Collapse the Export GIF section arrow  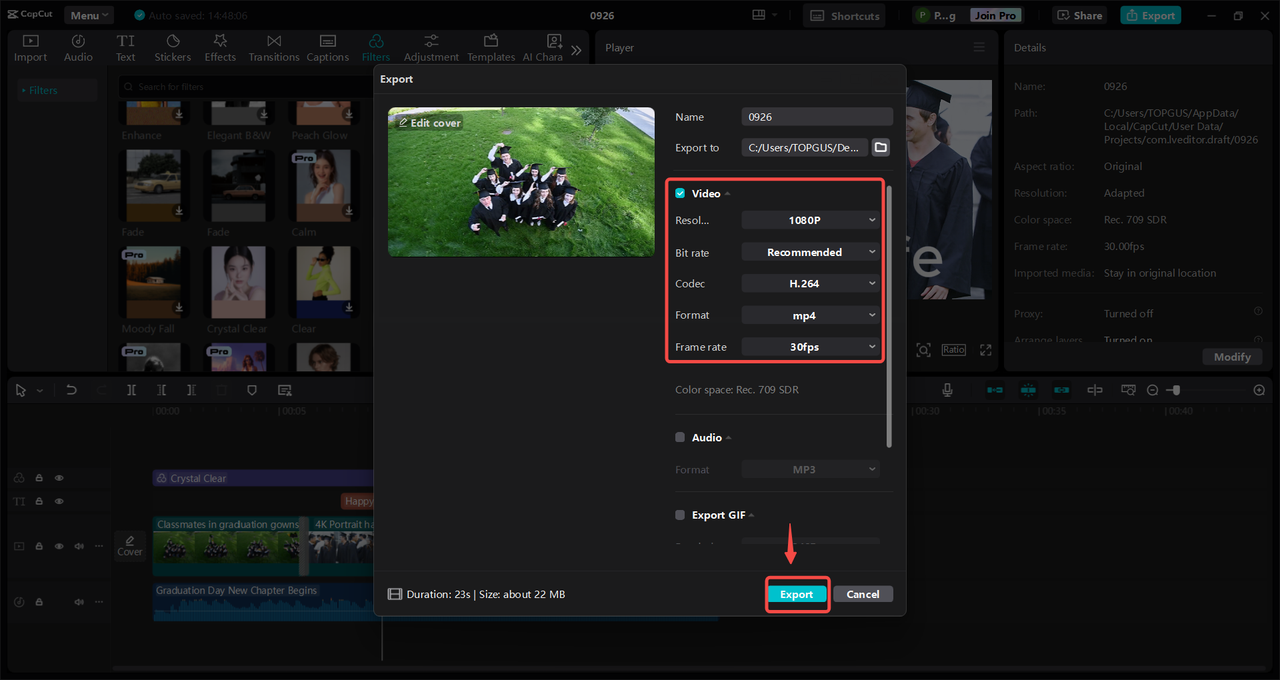[x=752, y=516]
